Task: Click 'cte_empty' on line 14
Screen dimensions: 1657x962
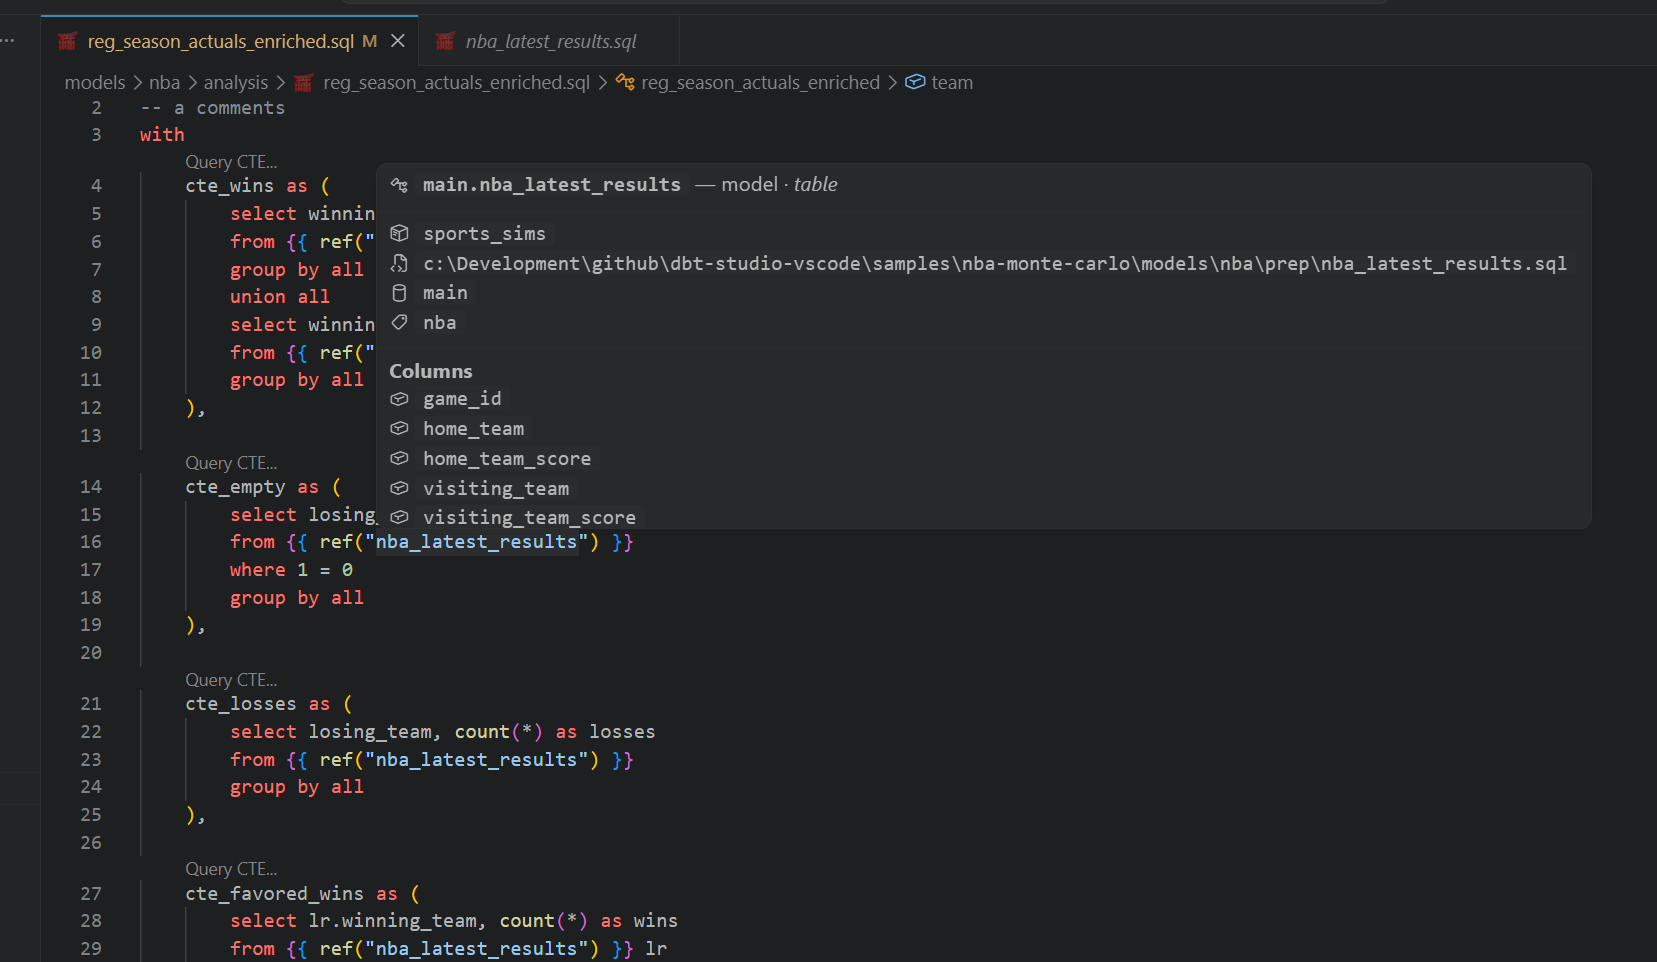Action: pos(235,487)
